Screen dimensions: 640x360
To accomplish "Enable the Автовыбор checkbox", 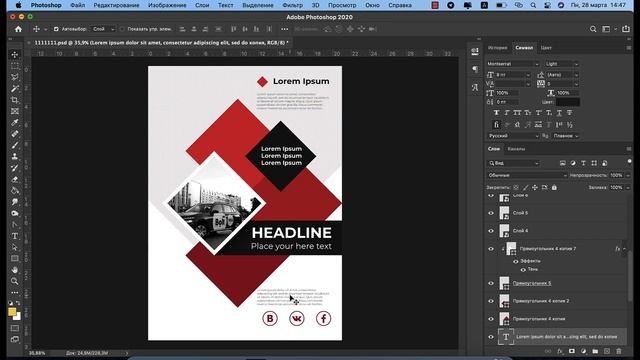I will 56,29.
